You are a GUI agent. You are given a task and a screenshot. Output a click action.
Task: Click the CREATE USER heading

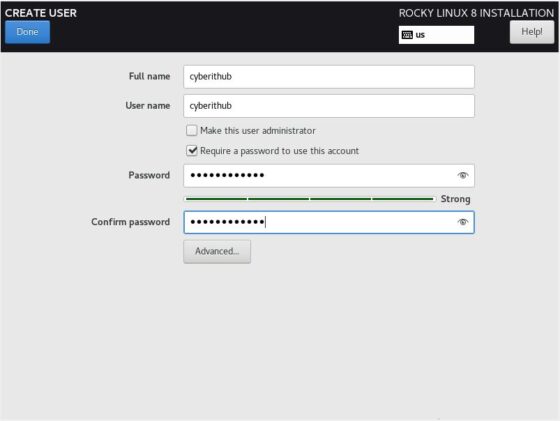click(41, 13)
